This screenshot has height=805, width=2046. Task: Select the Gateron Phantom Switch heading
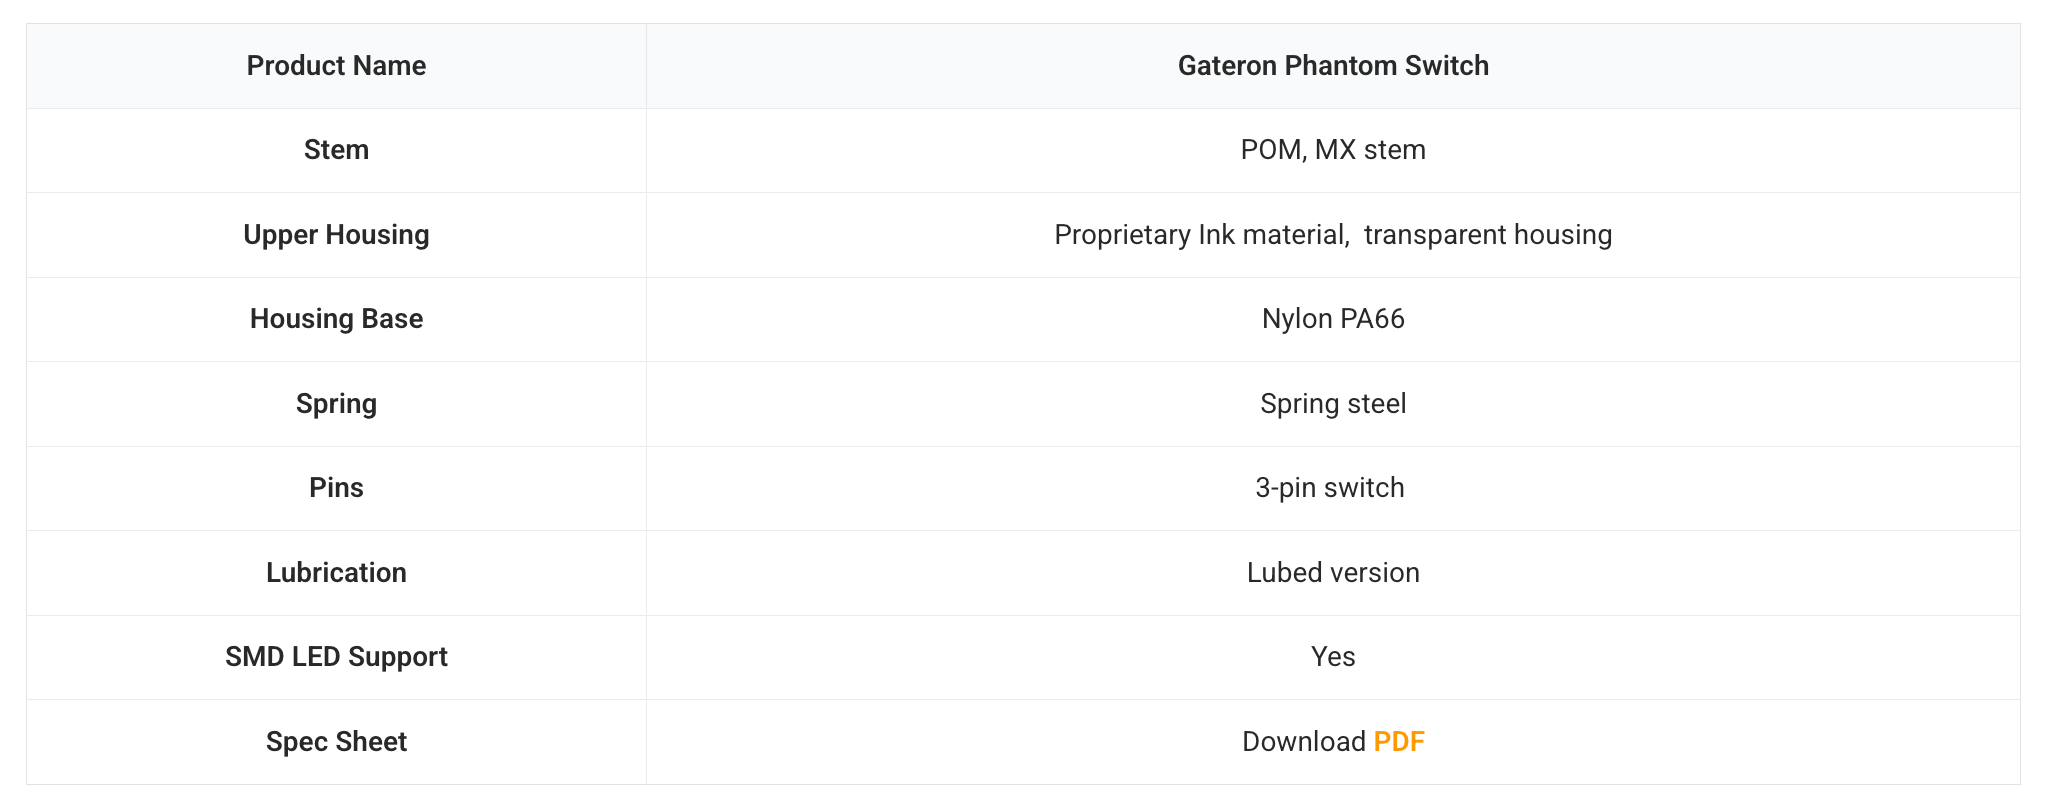point(1332,66)
